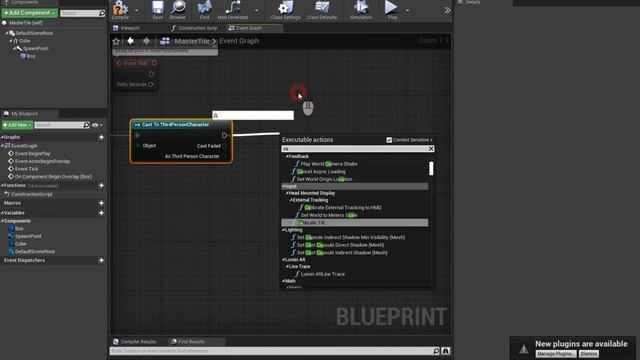Screen dimensions: 640x360
Task: Select DefaultSceneRoot variable under Components
Action: click(x=35, y=252)
